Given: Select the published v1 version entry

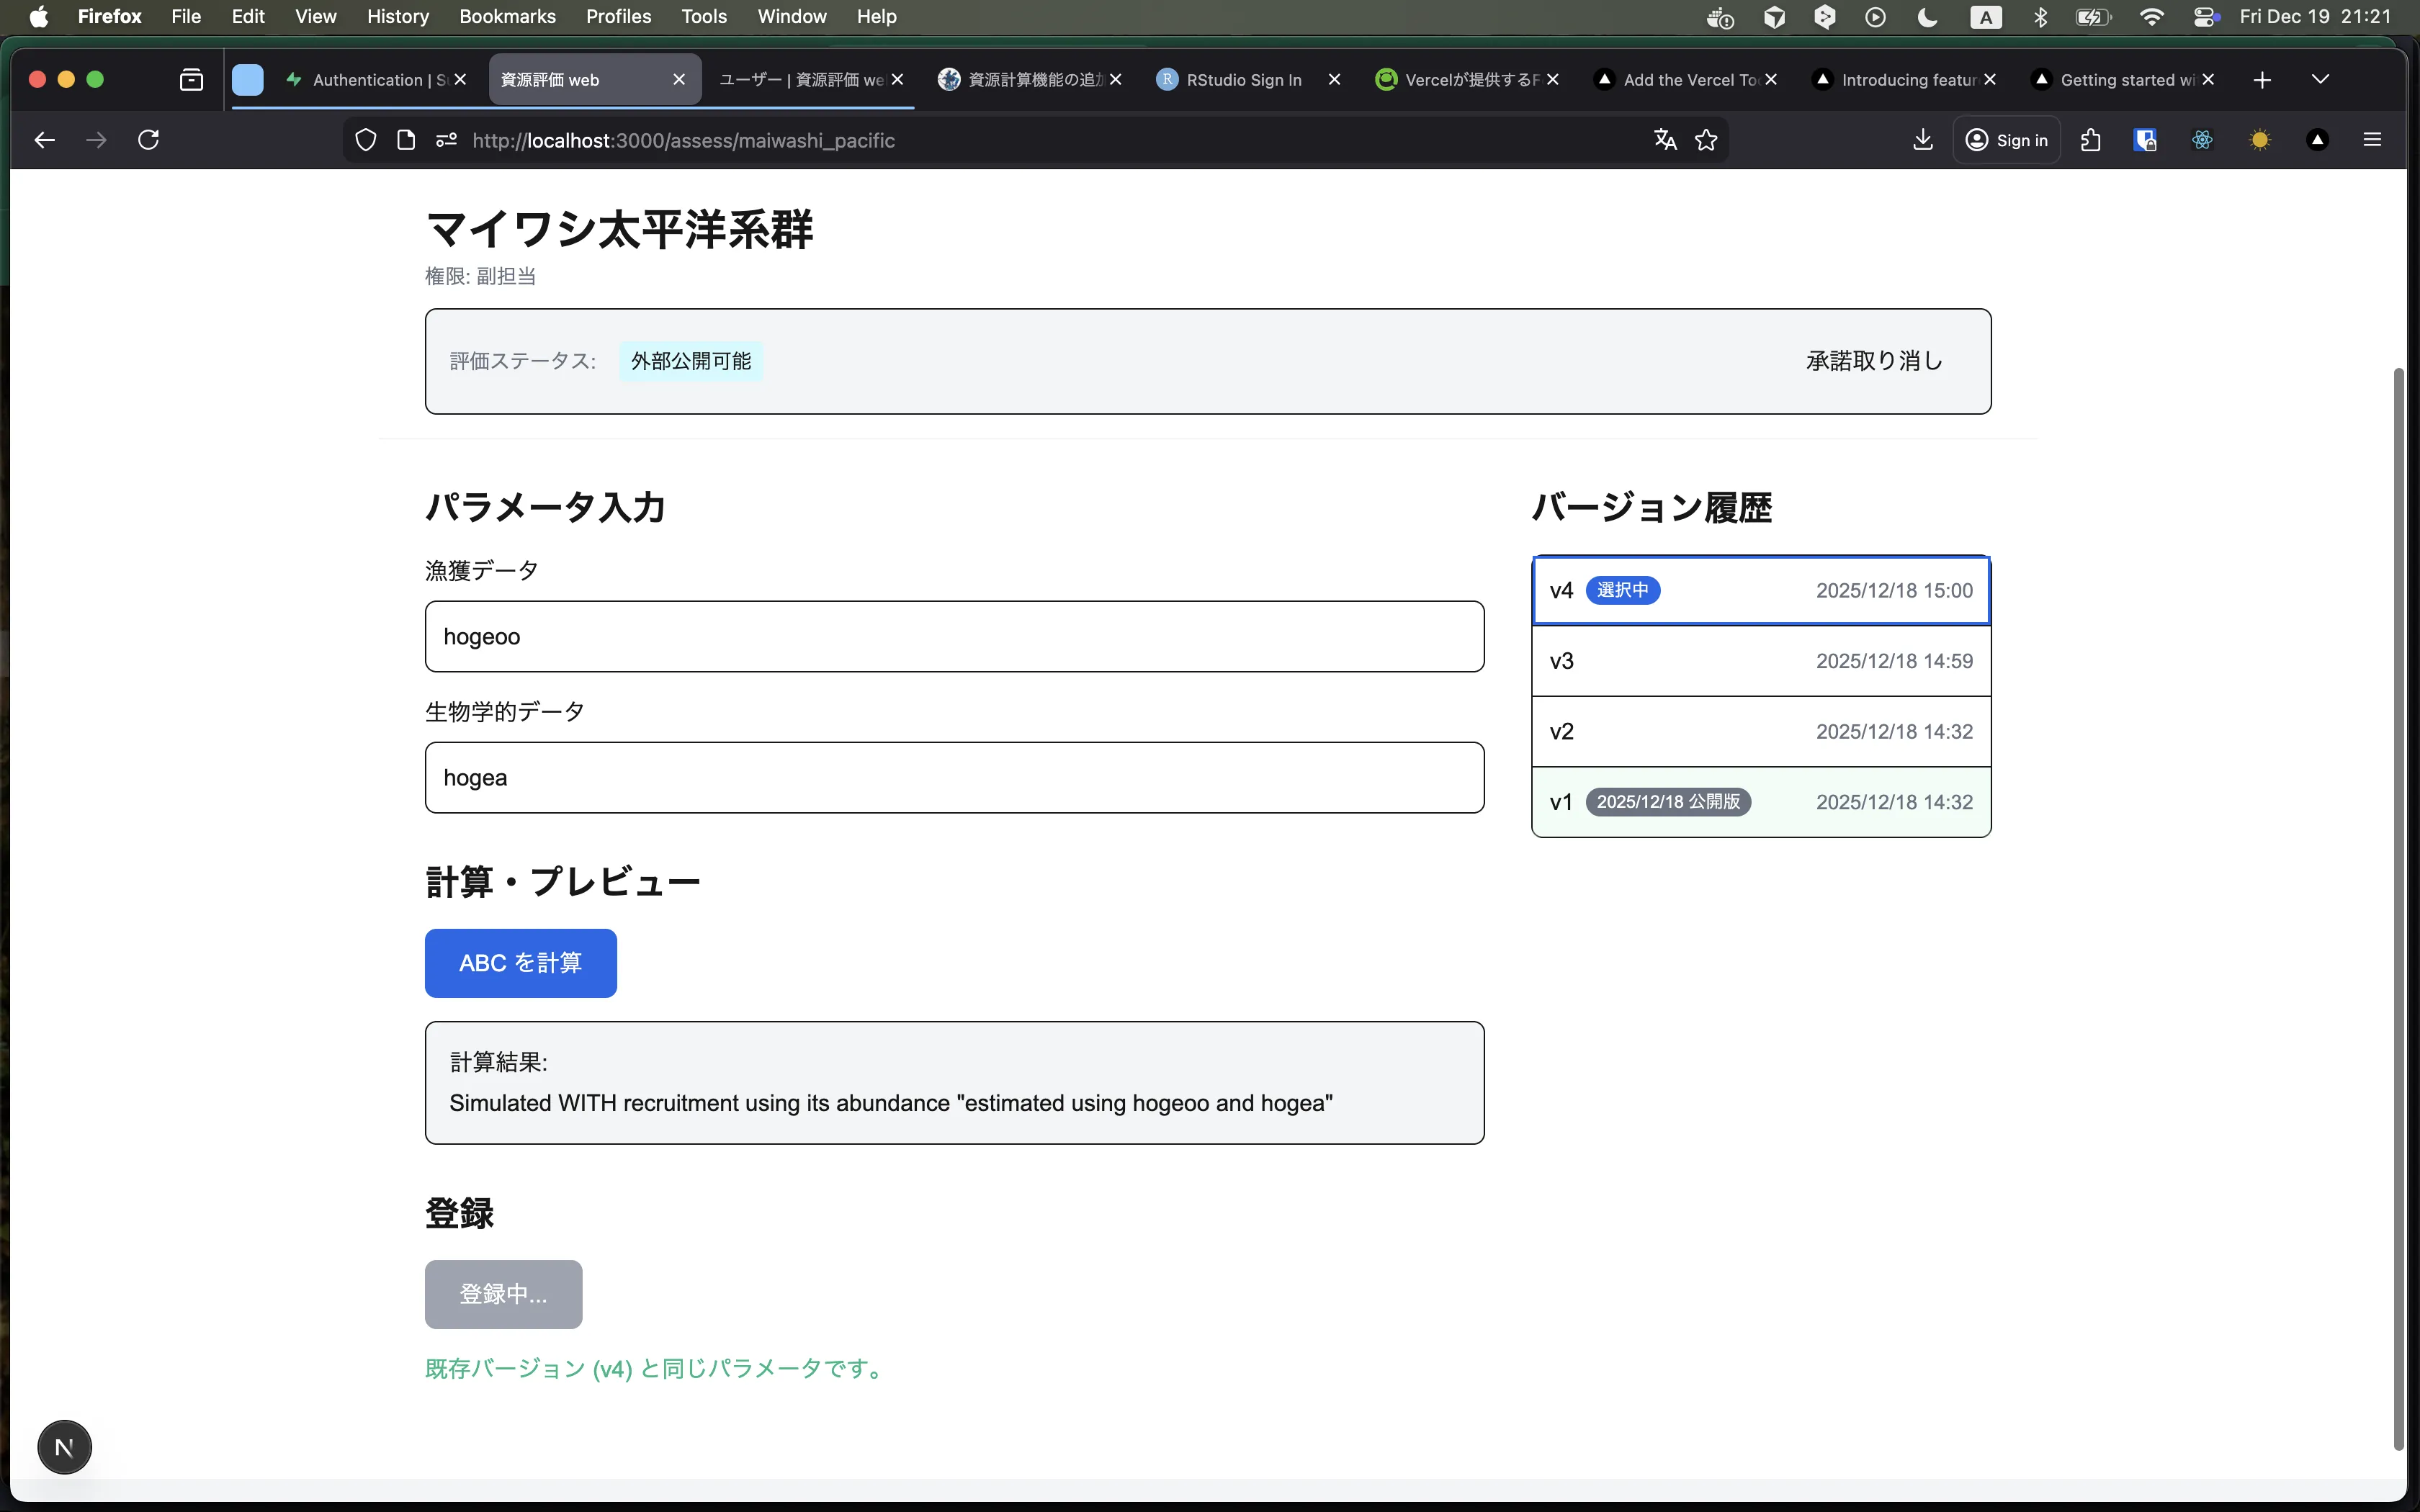Looking at the screenshot, I should 1759,801.
